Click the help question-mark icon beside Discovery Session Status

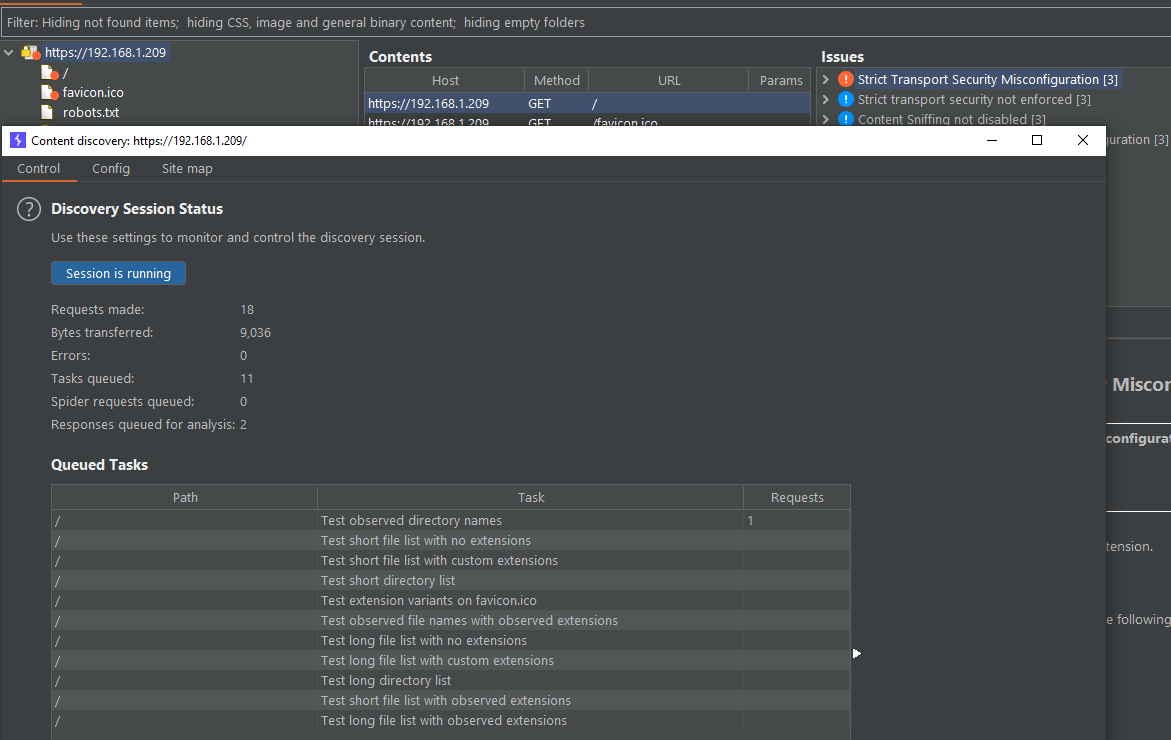(28, 208)
